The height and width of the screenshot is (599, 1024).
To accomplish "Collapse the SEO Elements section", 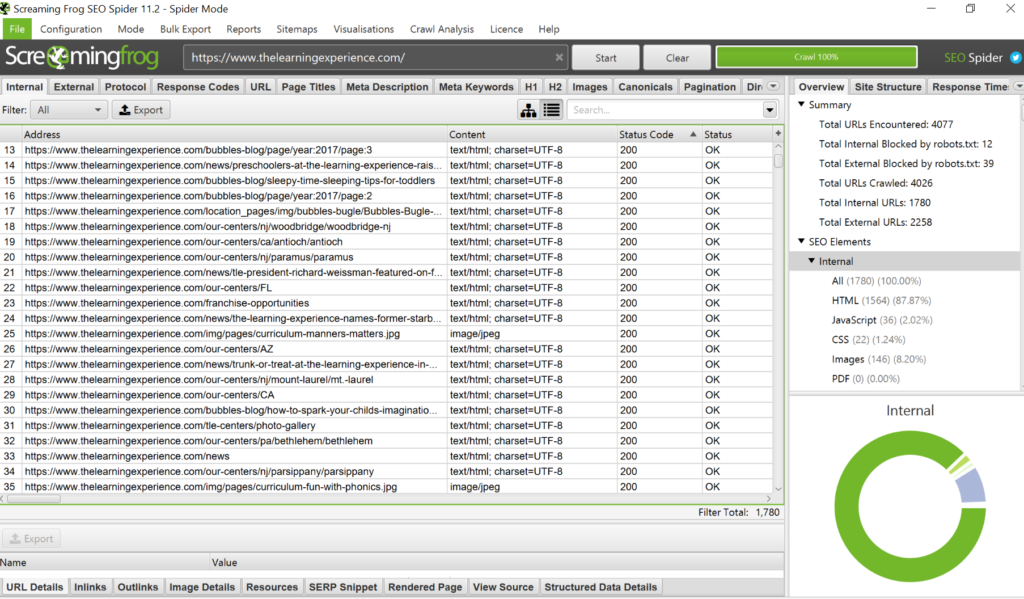I will 801,242.
